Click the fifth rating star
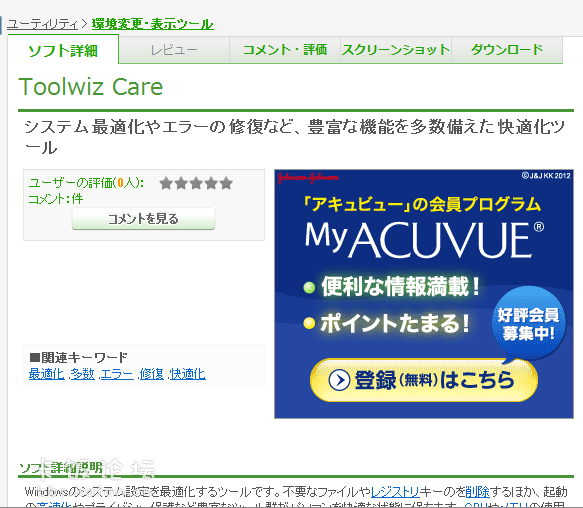Viewport: 583px width, 508px height. (226, 183)
